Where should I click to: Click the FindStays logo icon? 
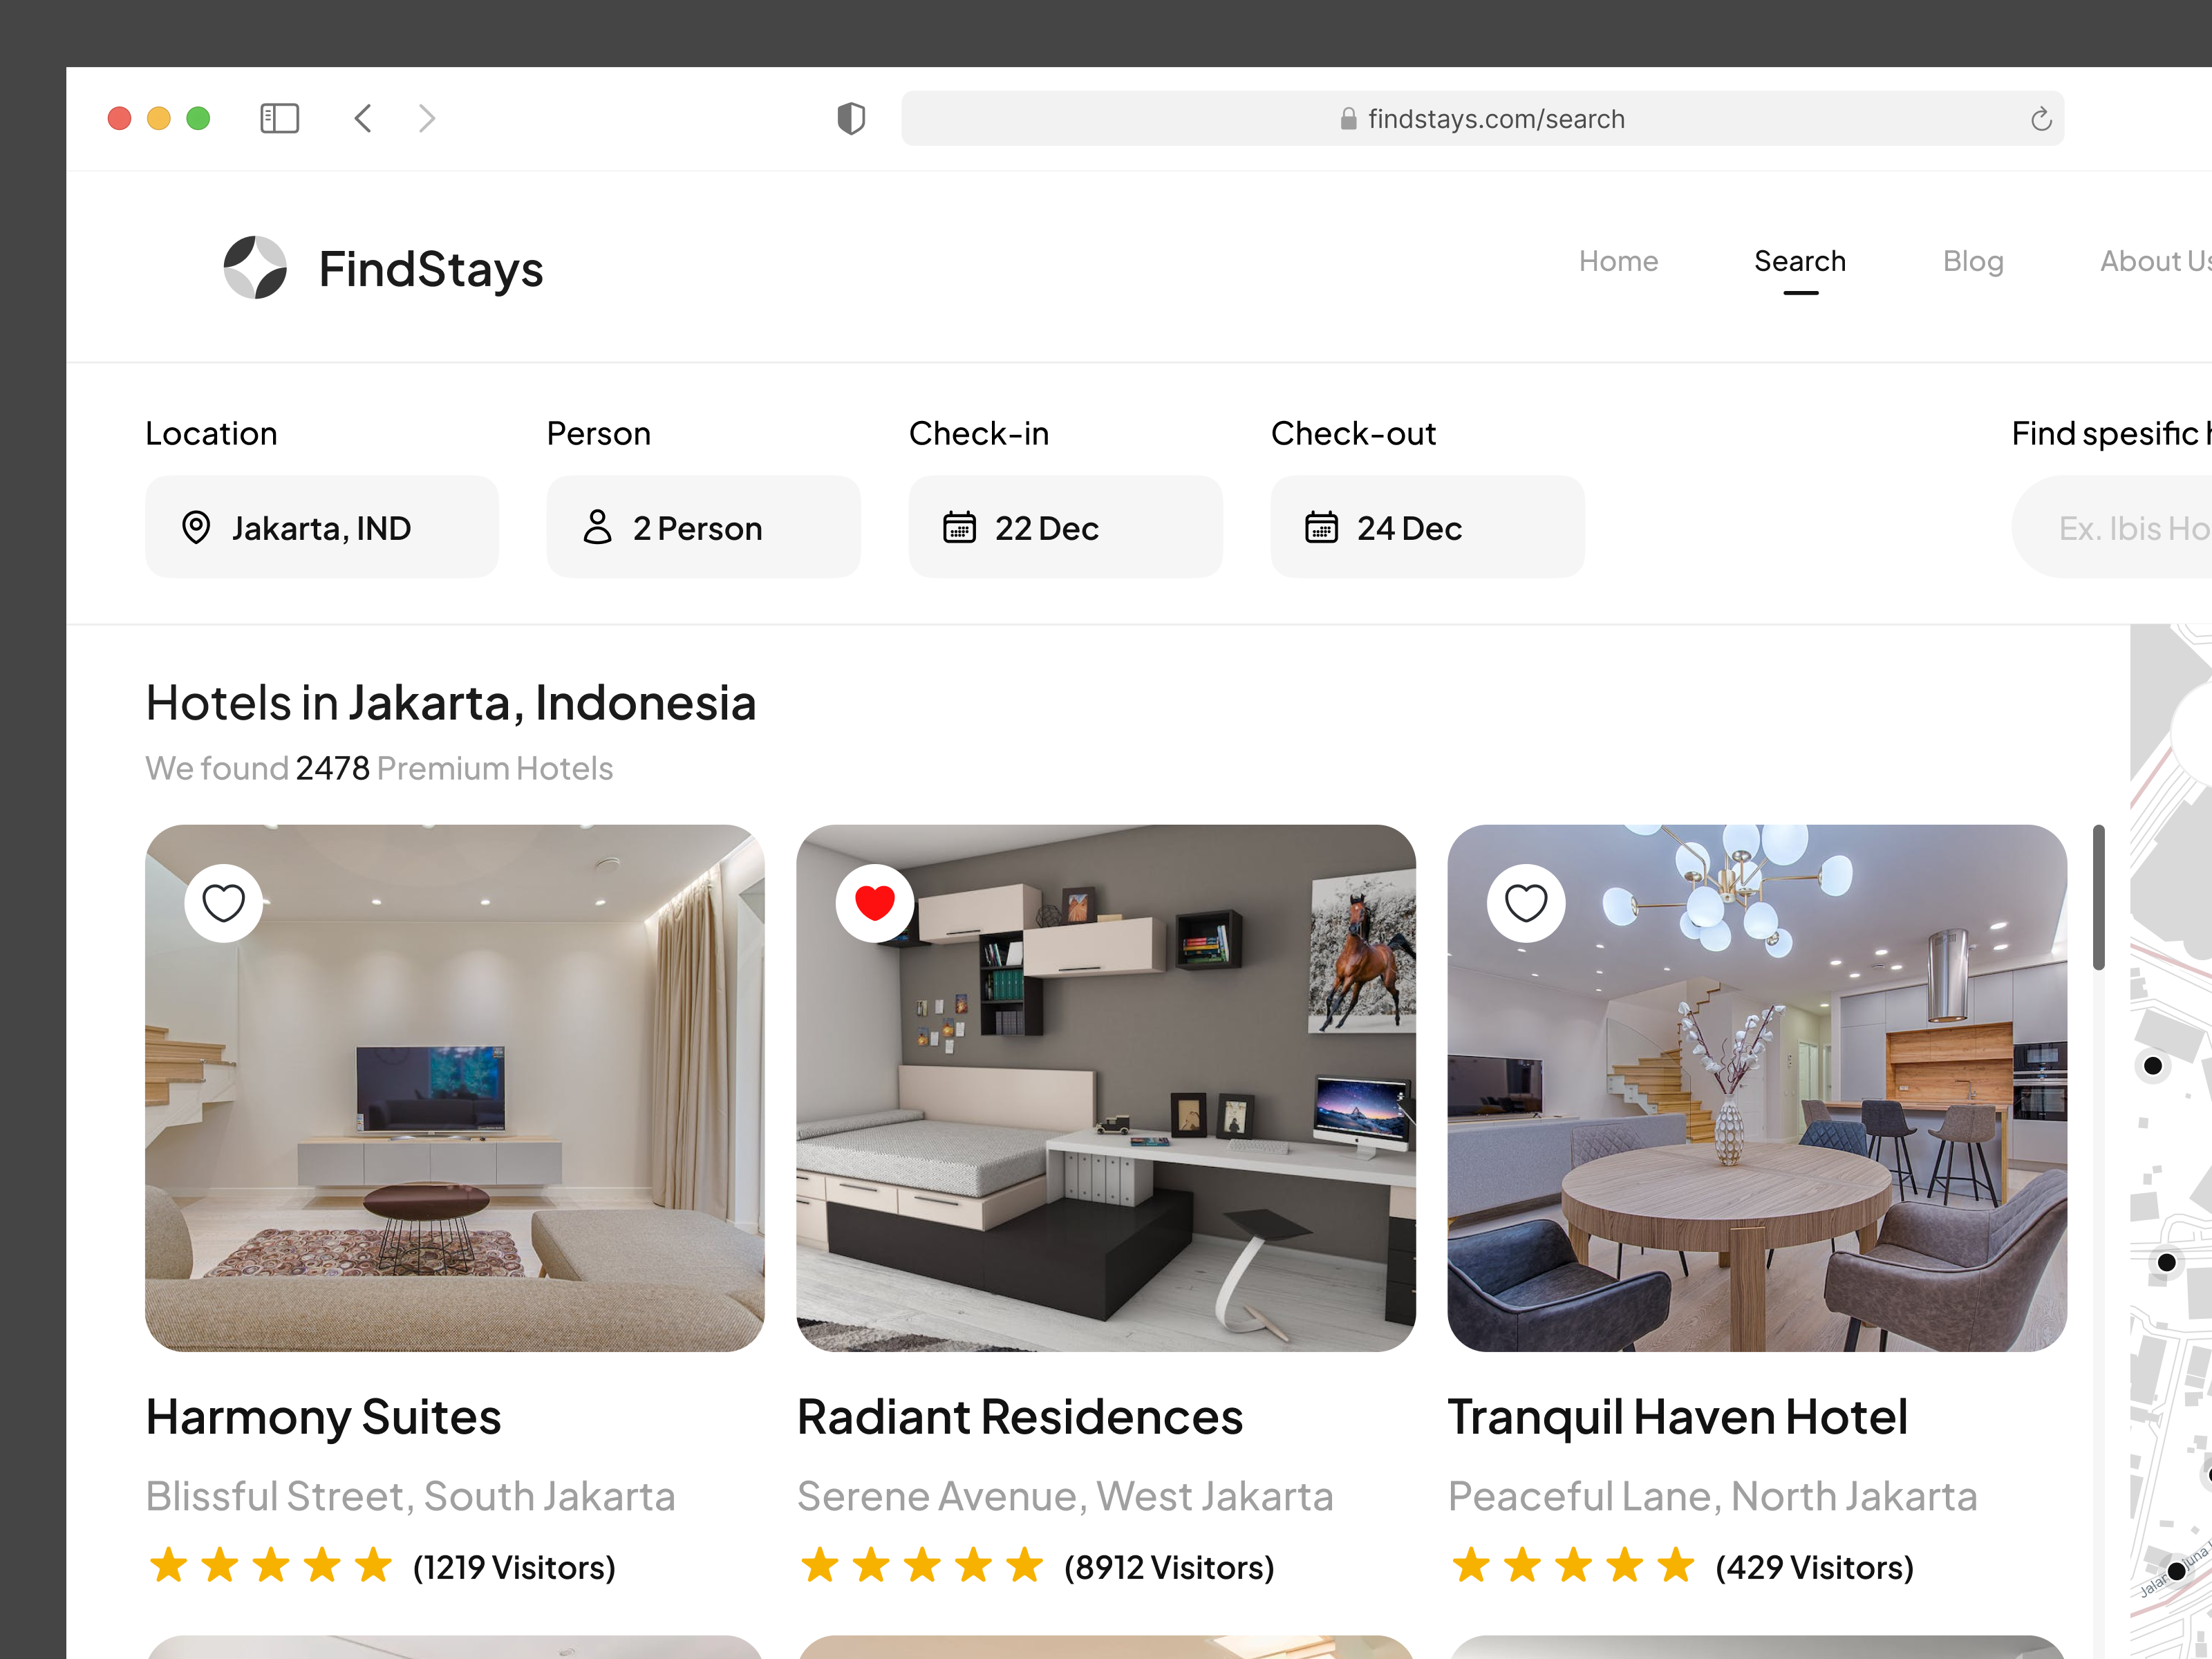click(254, 267)
